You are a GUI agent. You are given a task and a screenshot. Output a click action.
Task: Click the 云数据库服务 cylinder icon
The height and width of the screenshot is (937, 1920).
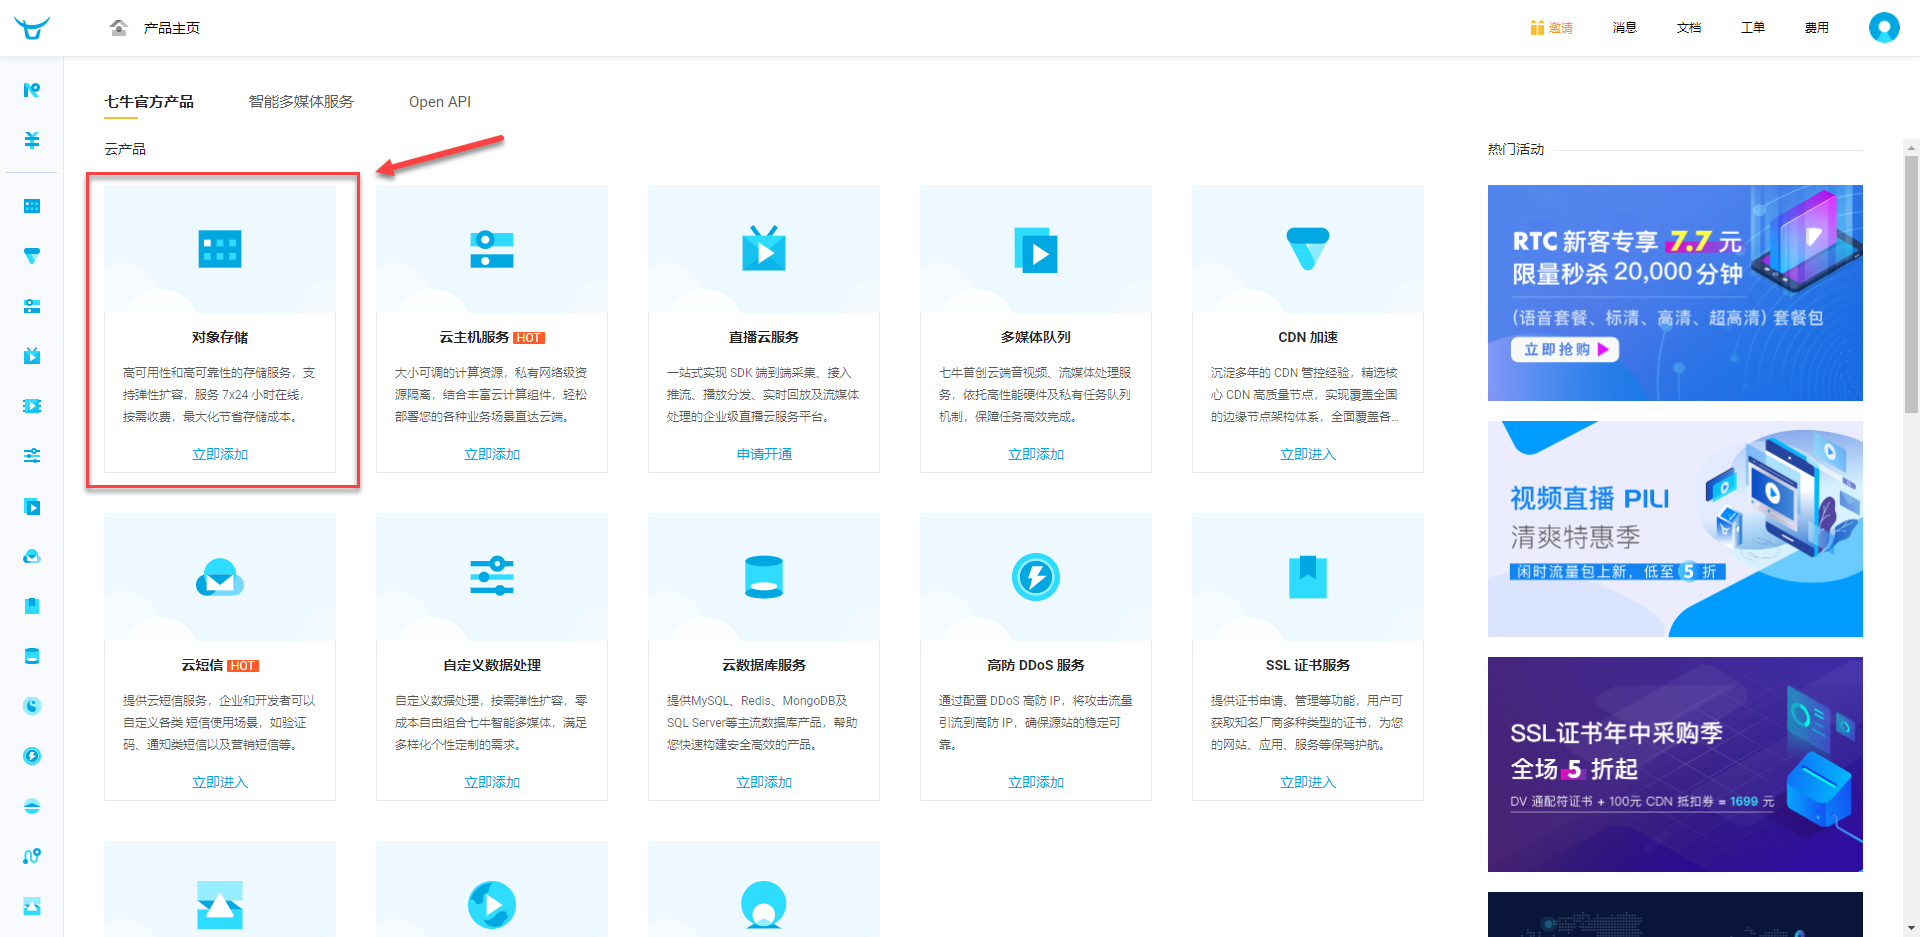tap(764, 577)
